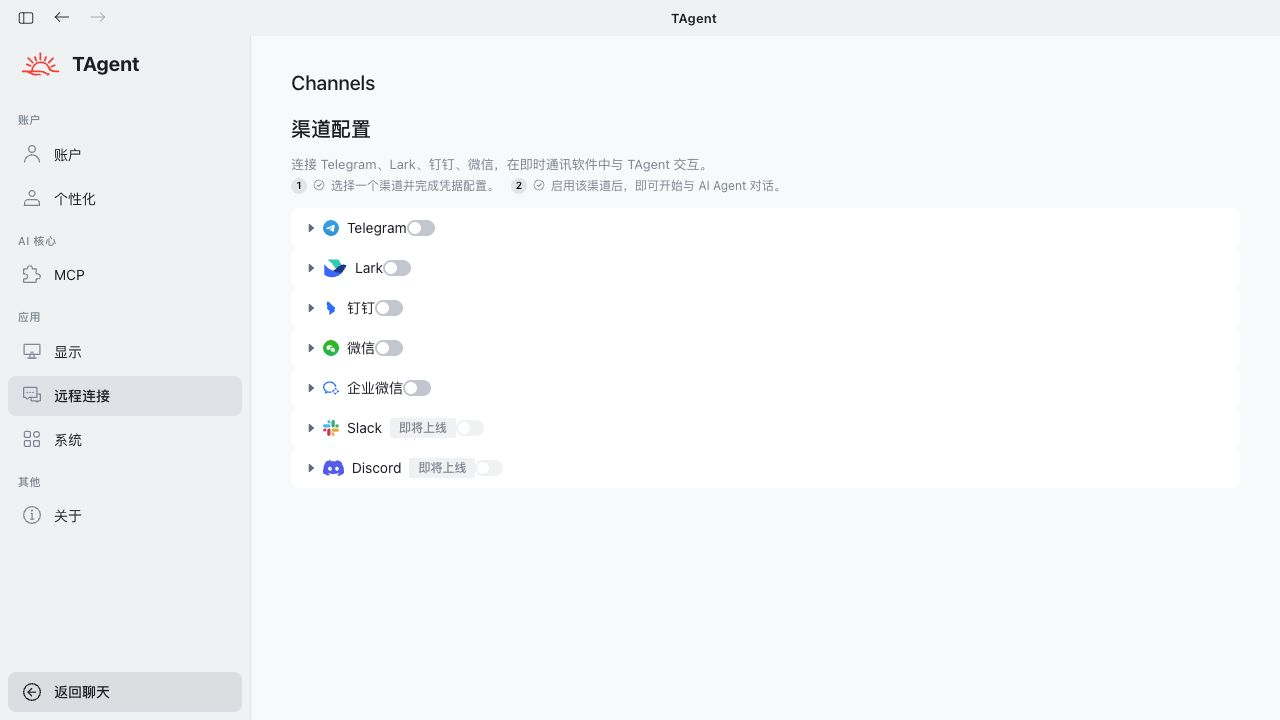Click the Discord logo

(x=333, y=468)
